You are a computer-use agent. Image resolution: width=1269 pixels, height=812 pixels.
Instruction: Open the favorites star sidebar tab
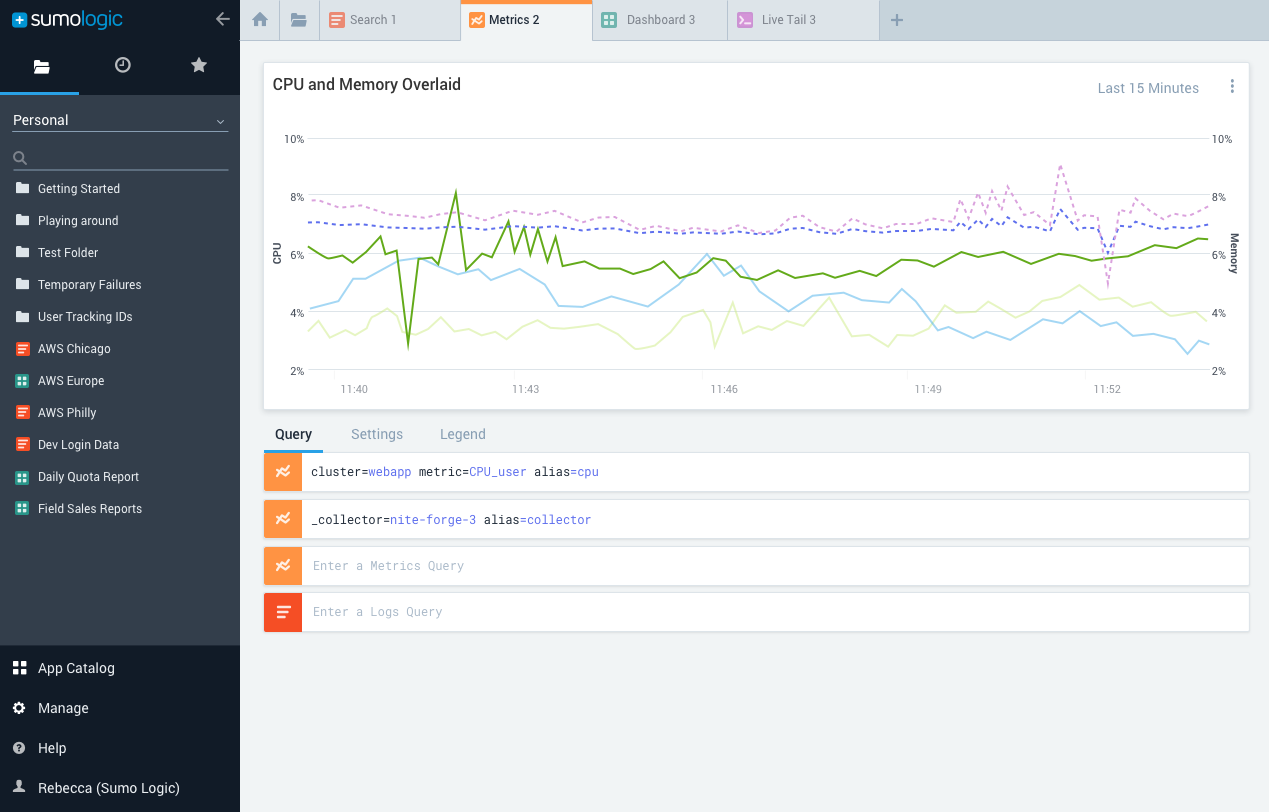[x=199, y=65]
